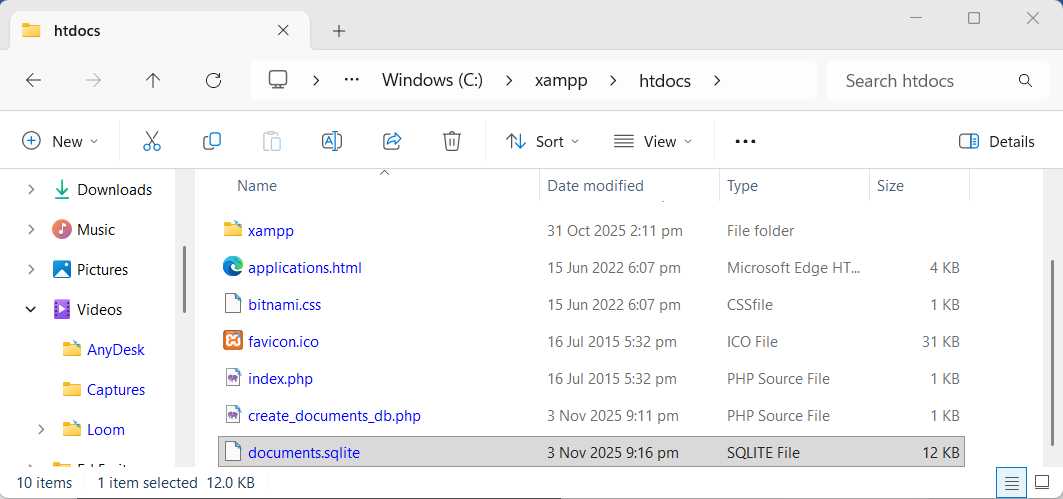1063x499 pixels.
Task: Select the favicon.ico file name
Action: pos(283,341)
